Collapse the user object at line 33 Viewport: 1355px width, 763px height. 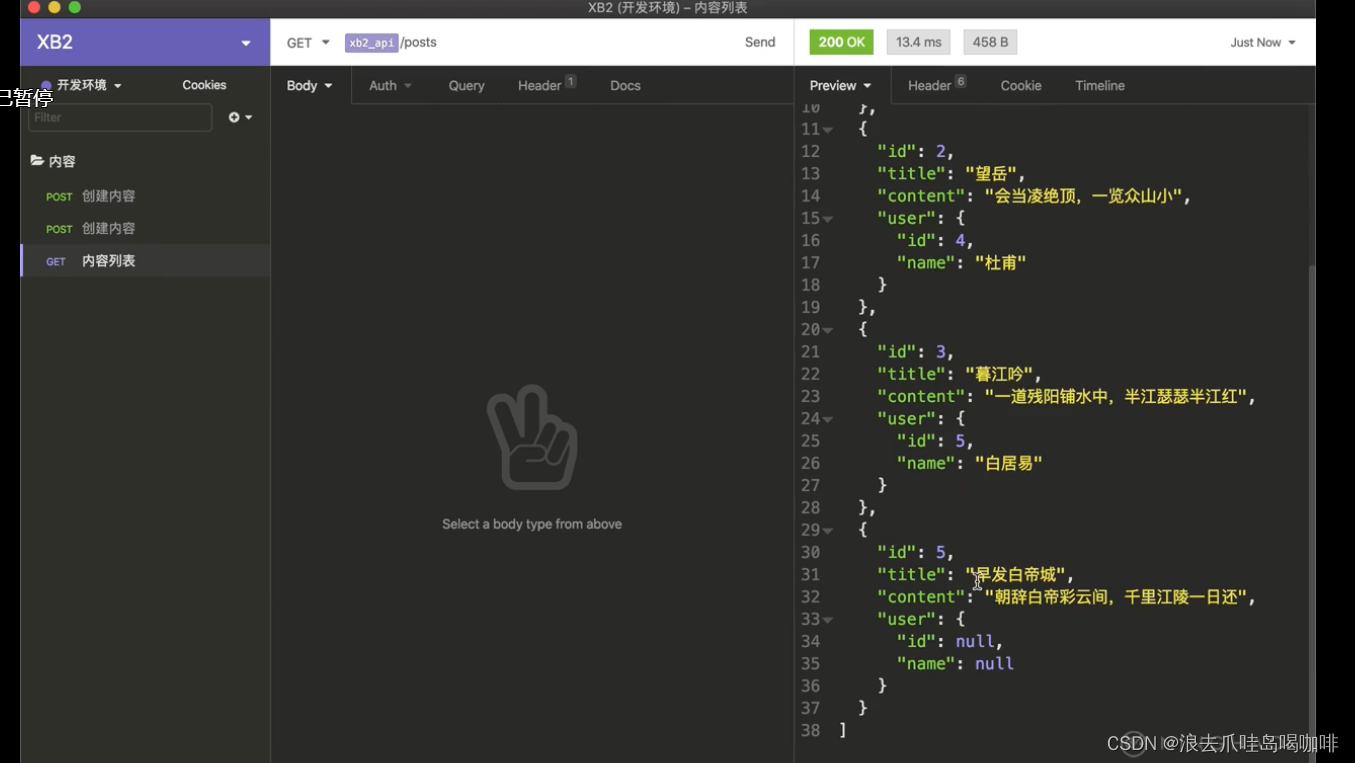click(x=828, y=620)
